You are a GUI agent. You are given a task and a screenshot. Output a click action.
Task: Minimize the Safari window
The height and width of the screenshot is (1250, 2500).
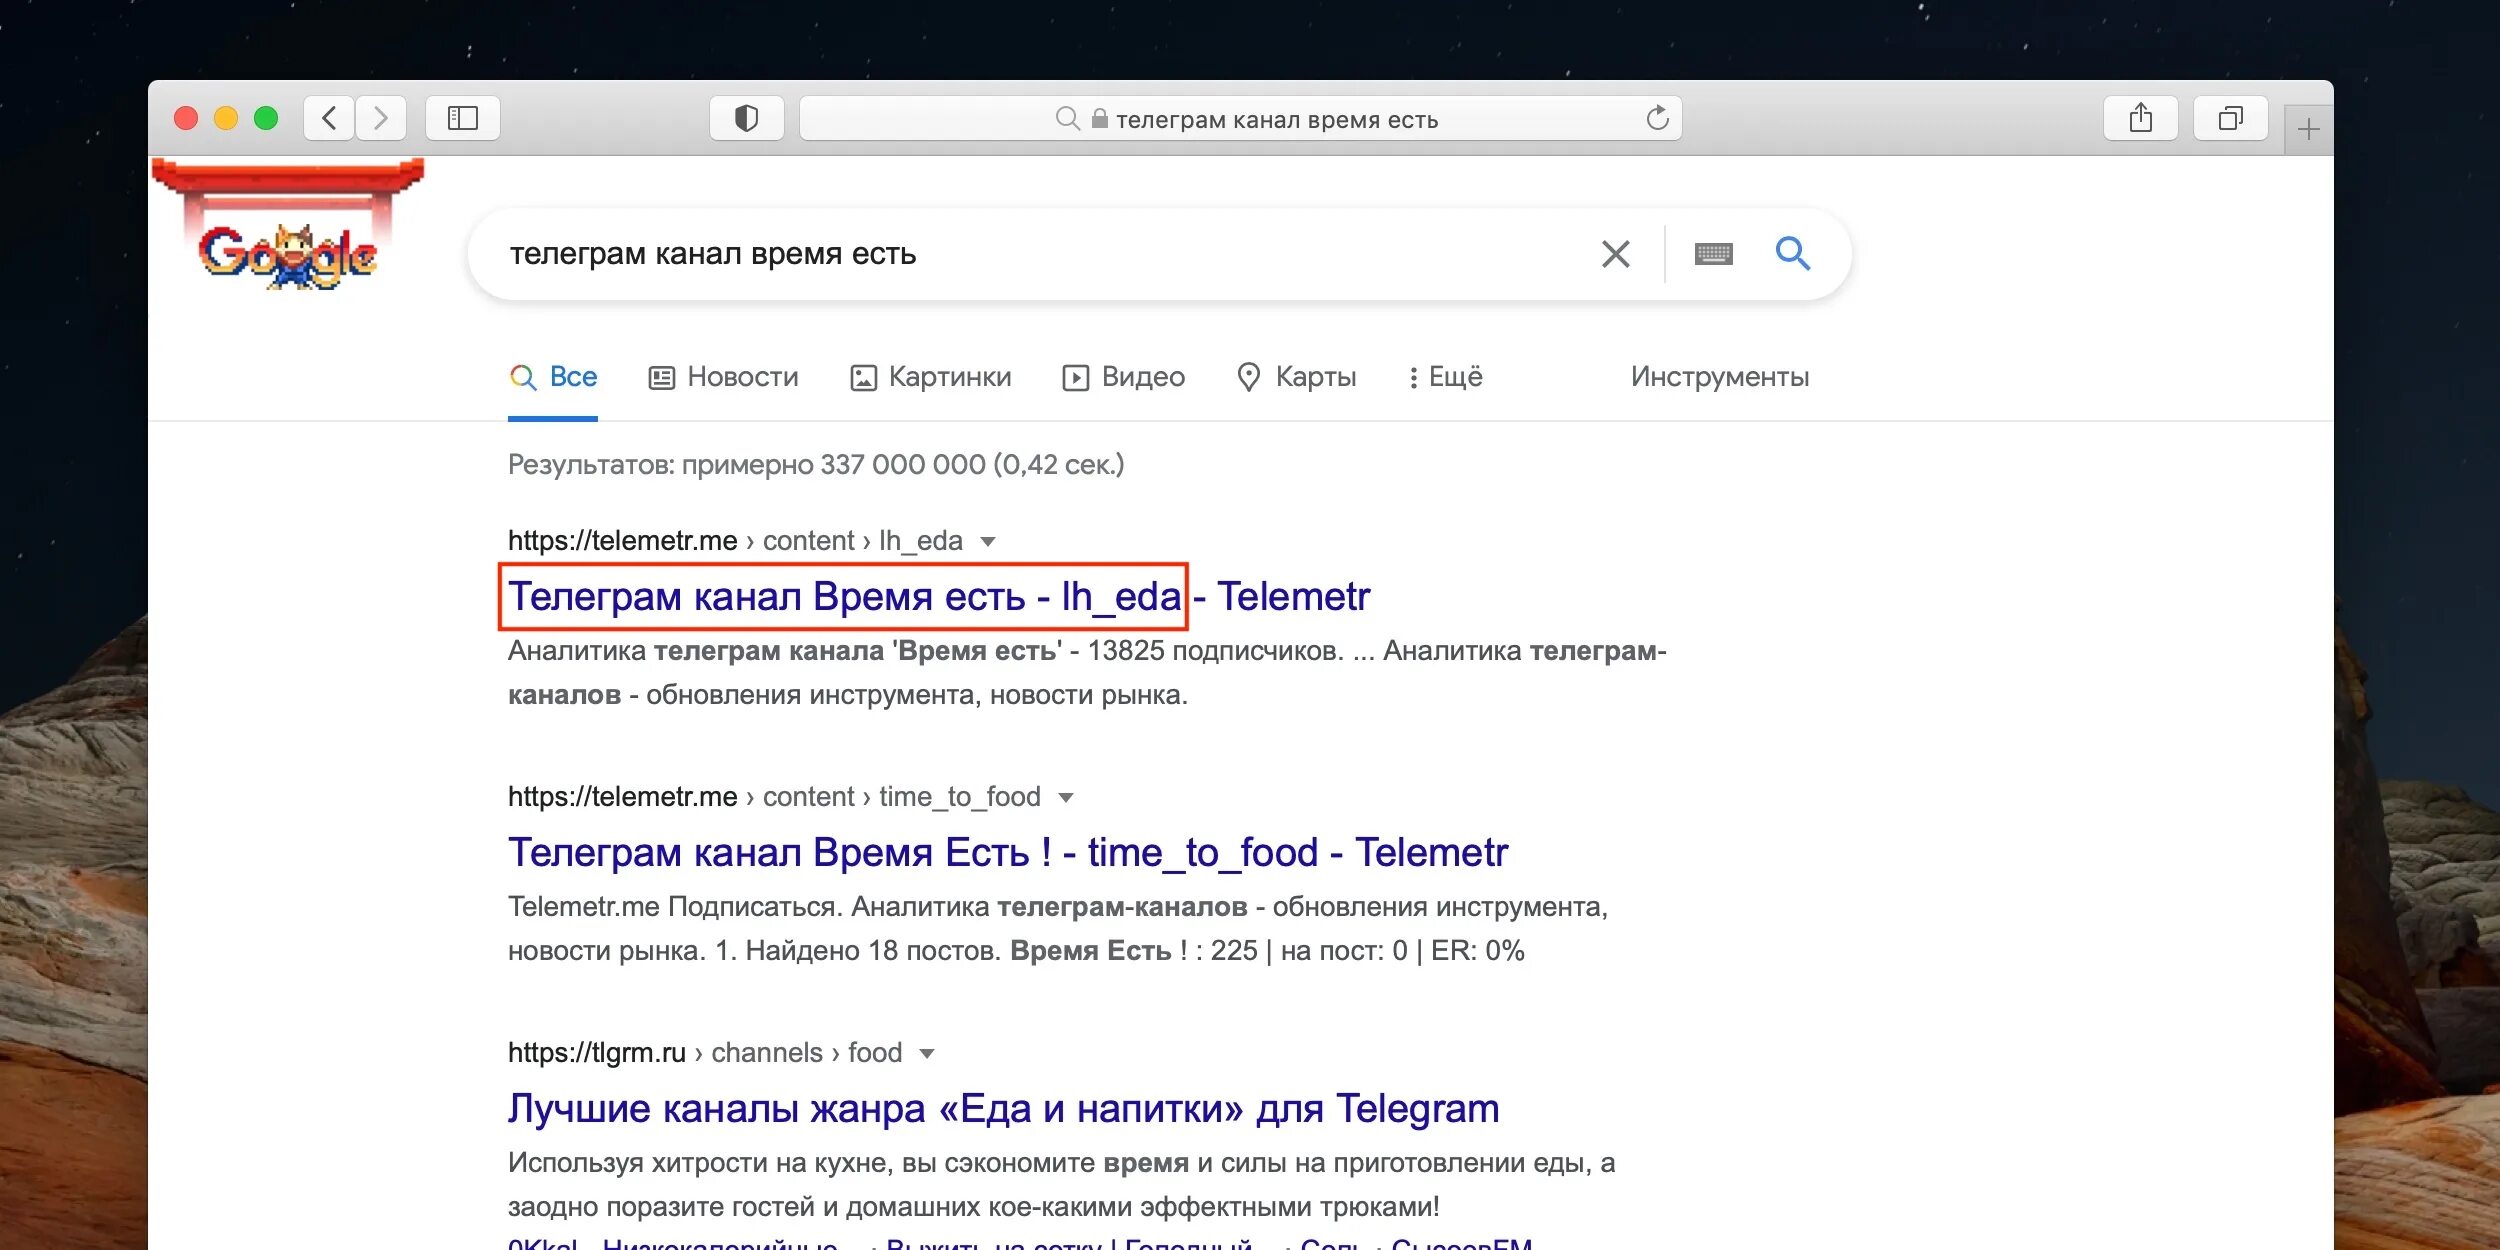coord(226,119)
